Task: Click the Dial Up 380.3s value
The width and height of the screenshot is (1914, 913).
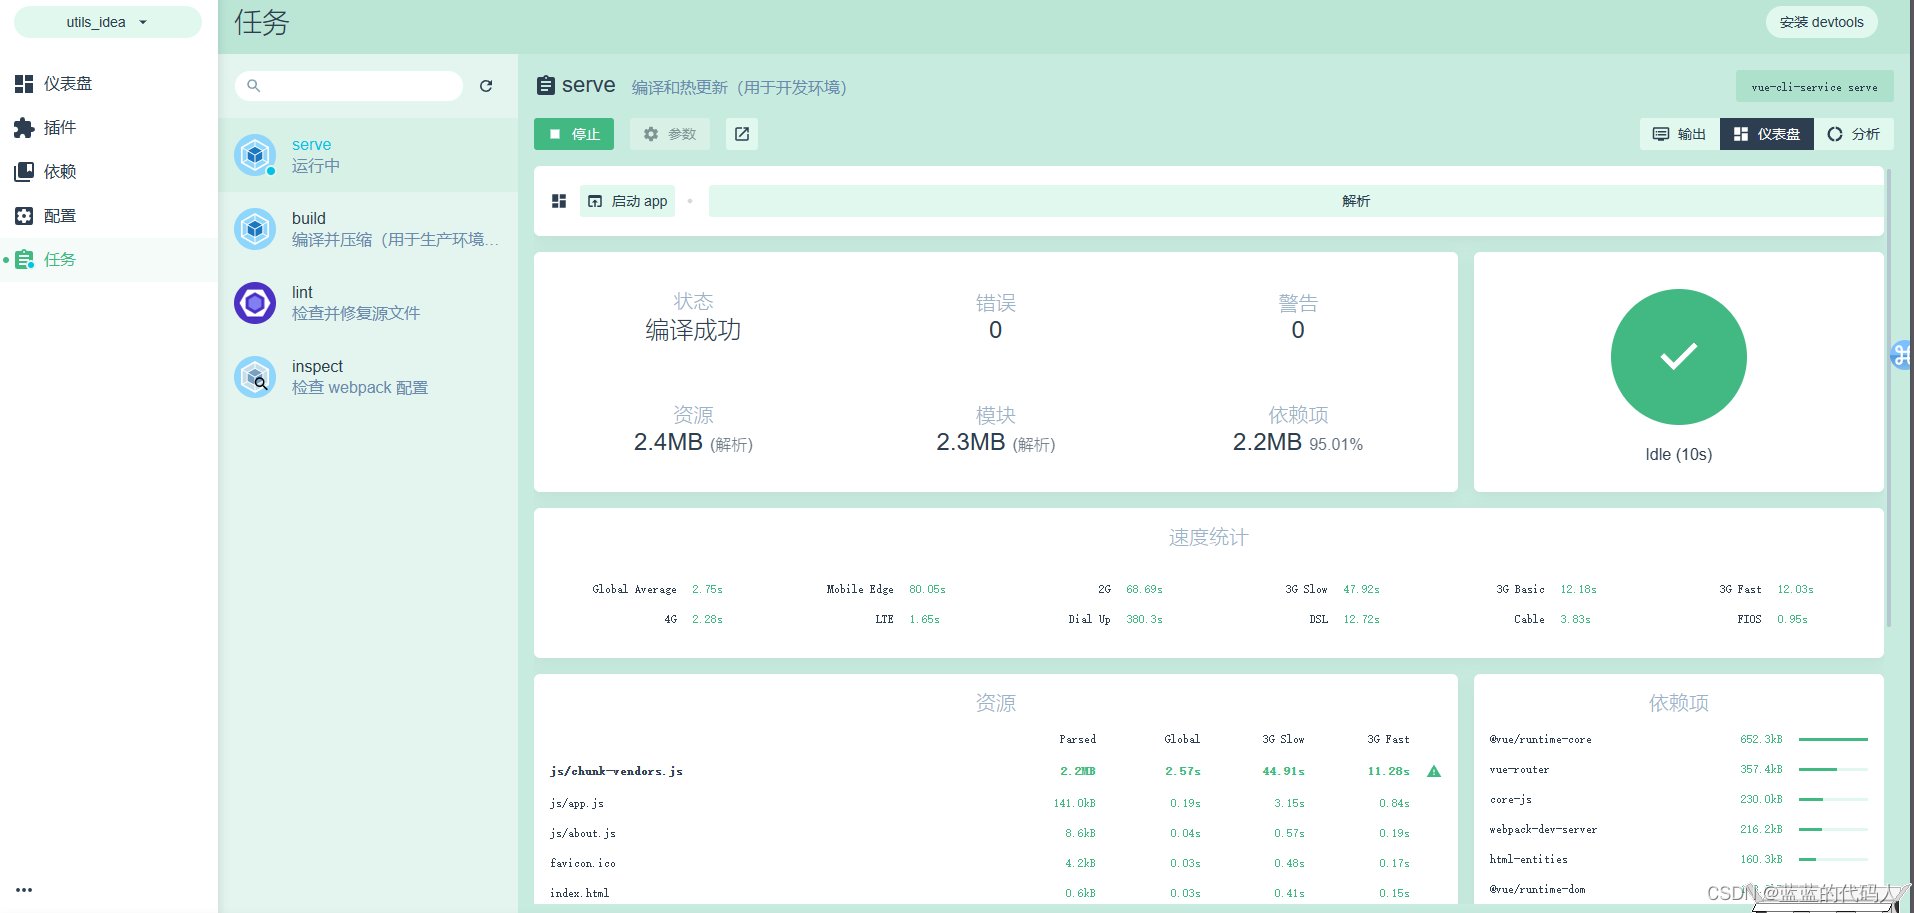Action: (1144, 619)
